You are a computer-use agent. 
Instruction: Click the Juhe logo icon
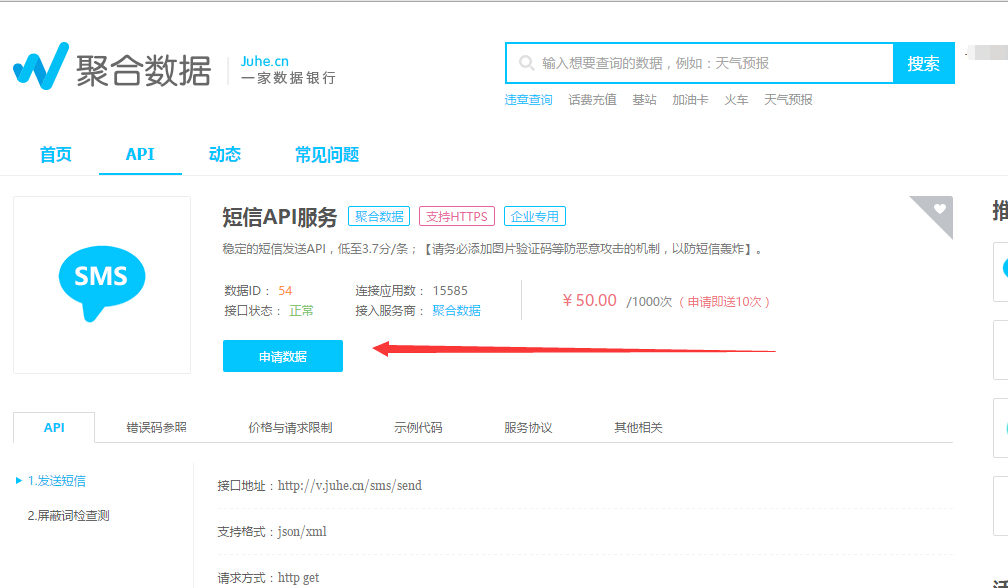click(40, 65)
